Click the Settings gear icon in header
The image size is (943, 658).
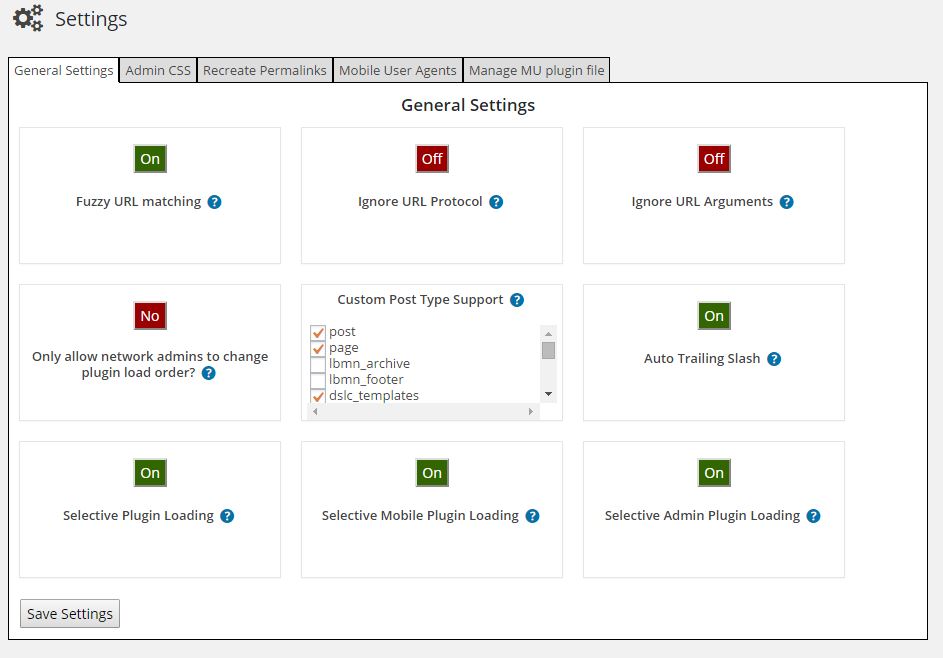click(28, 18)
